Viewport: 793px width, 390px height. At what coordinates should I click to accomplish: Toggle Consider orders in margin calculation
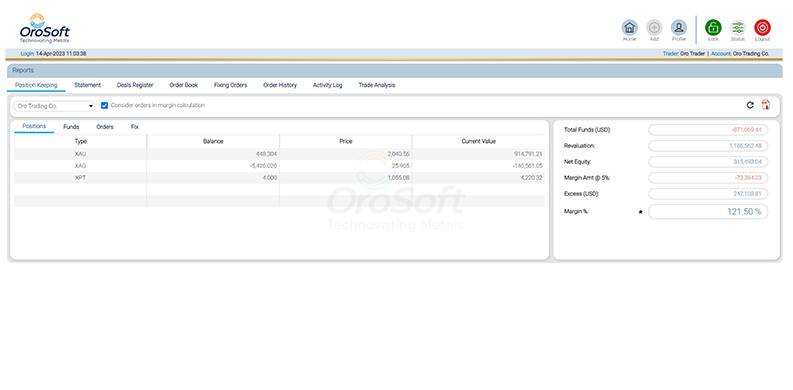pos(105,106)
